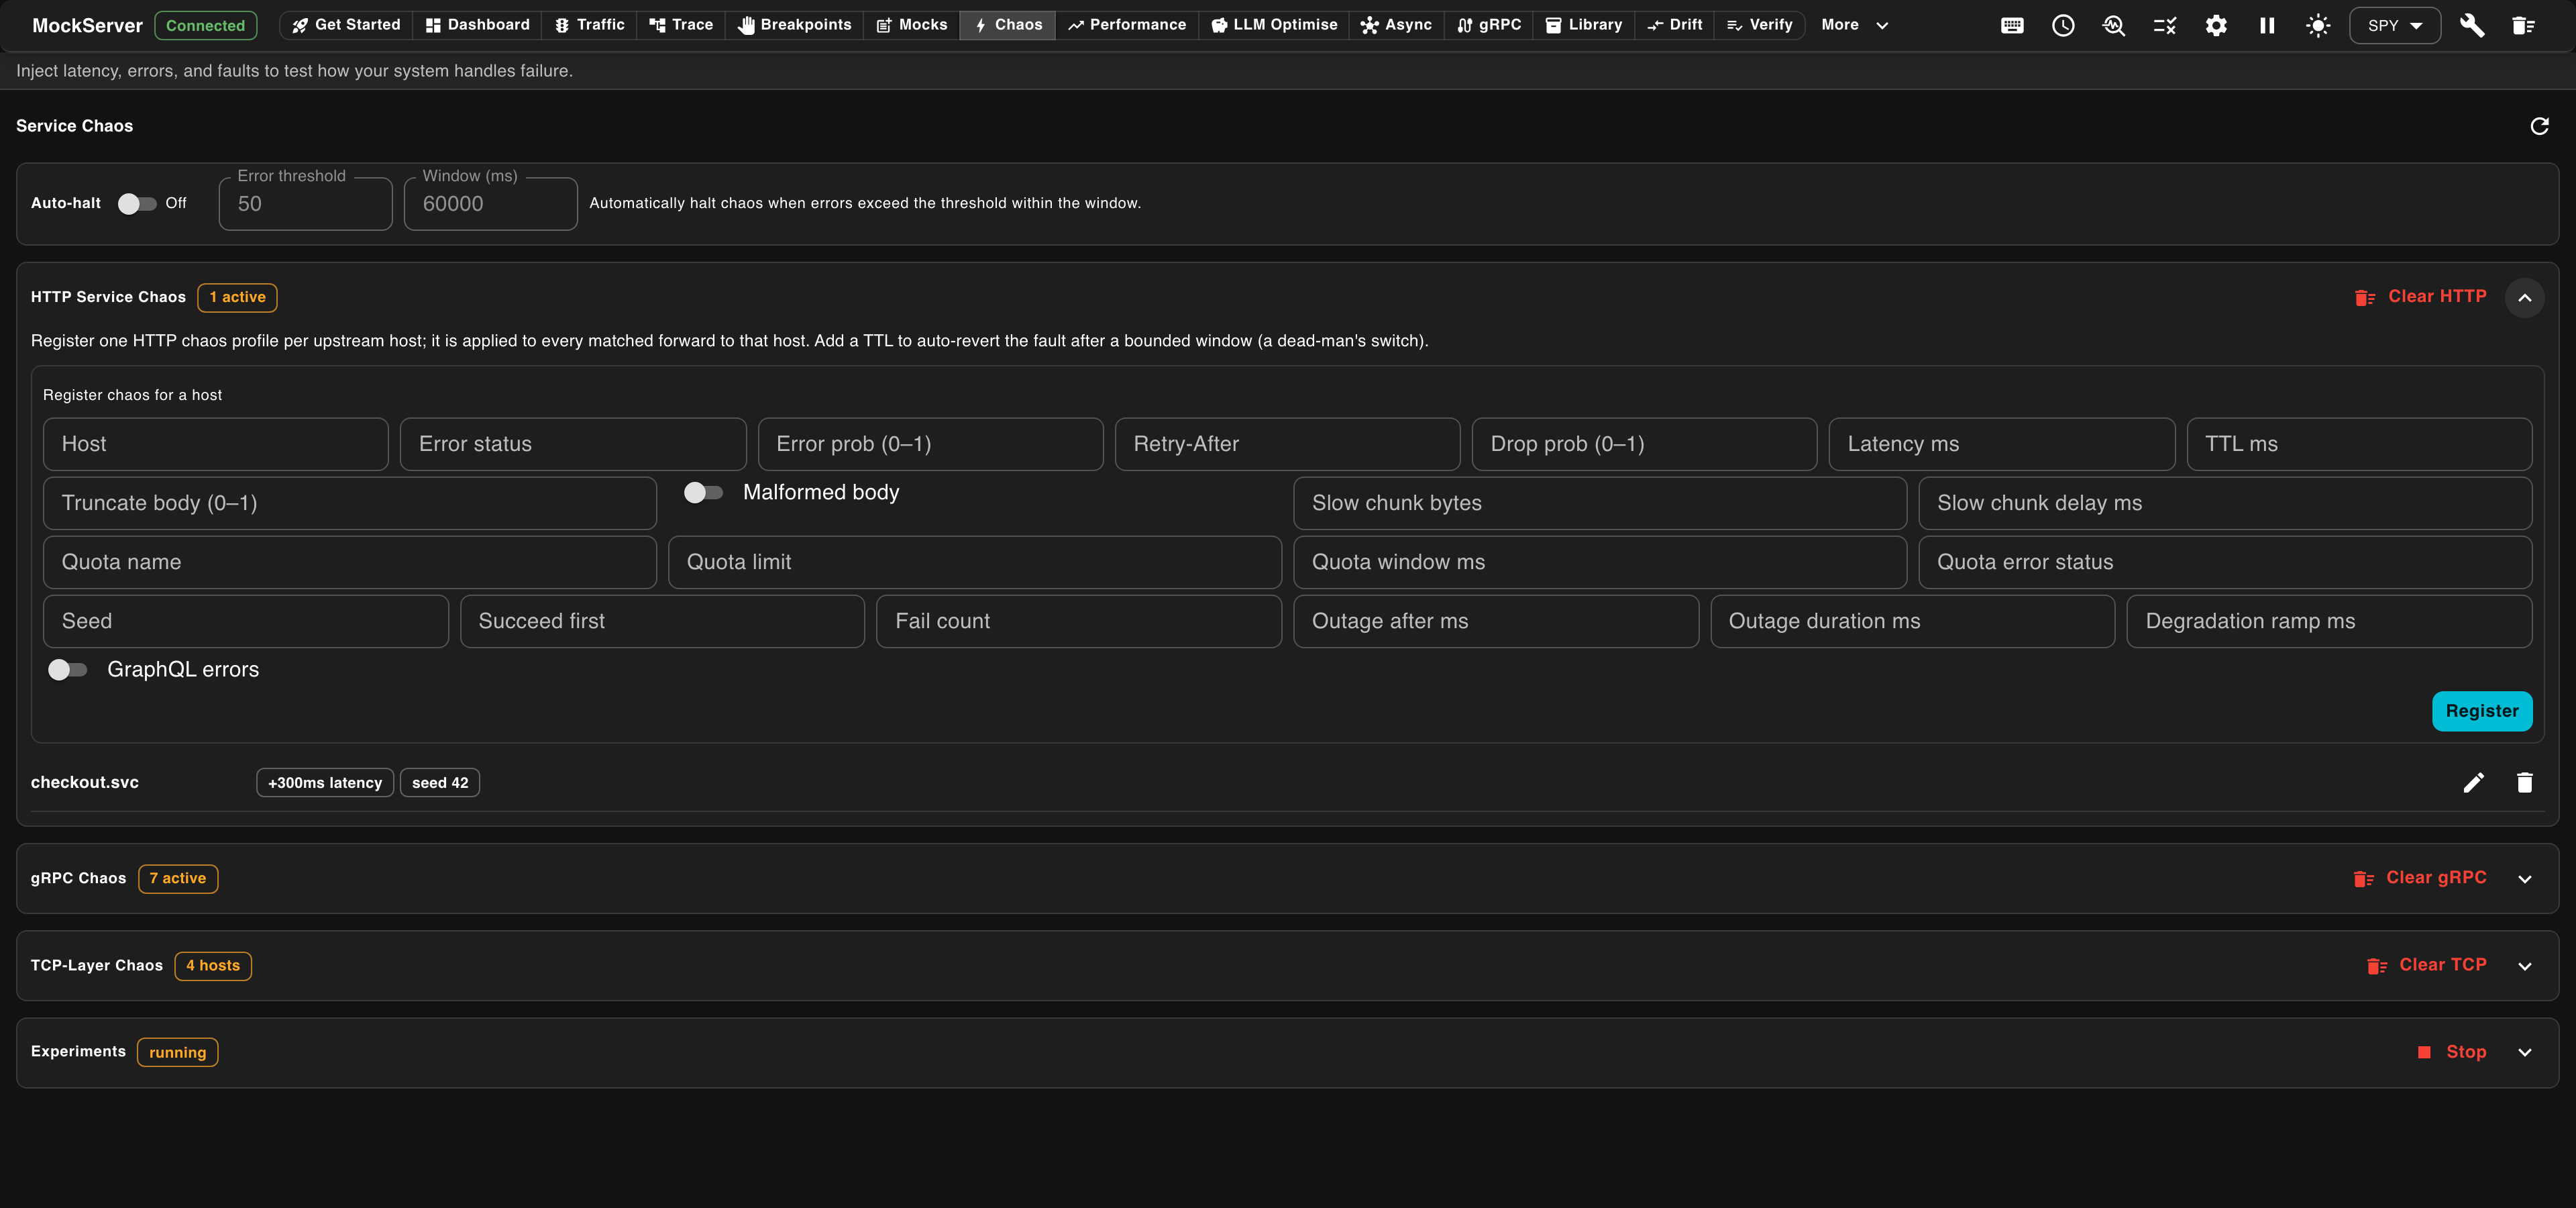Enable the GraphQL errors switch
This screenshot has width=2576, height=1208.
pyautogui.click(x=67, y=670)
